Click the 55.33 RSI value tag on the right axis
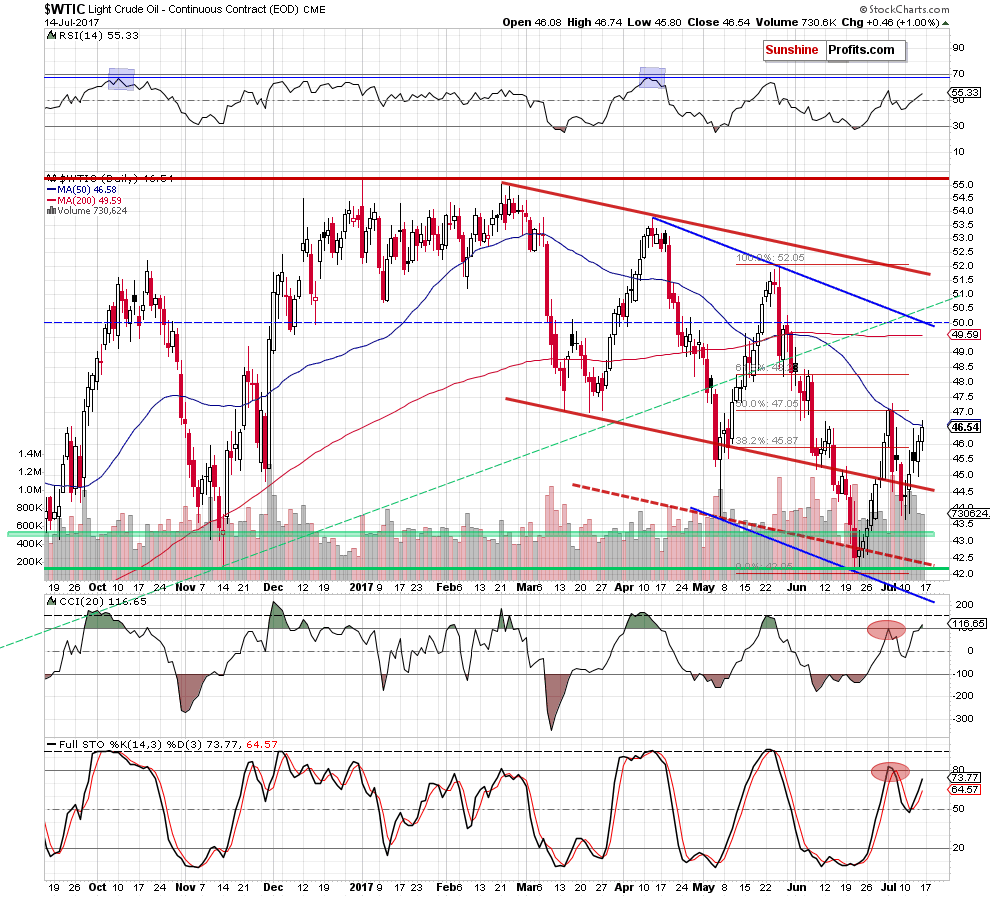This screenshot has width=990, height=897. pos(965,92)
